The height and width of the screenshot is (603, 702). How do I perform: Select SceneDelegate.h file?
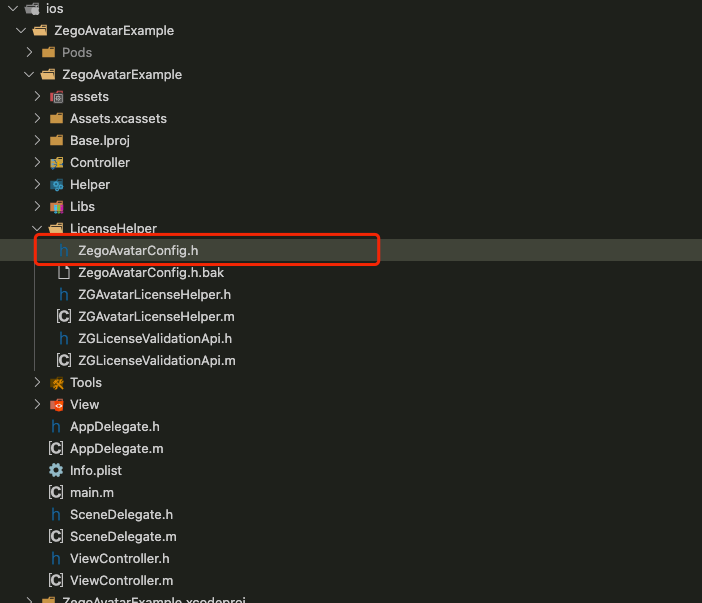[x=121, y=515]
